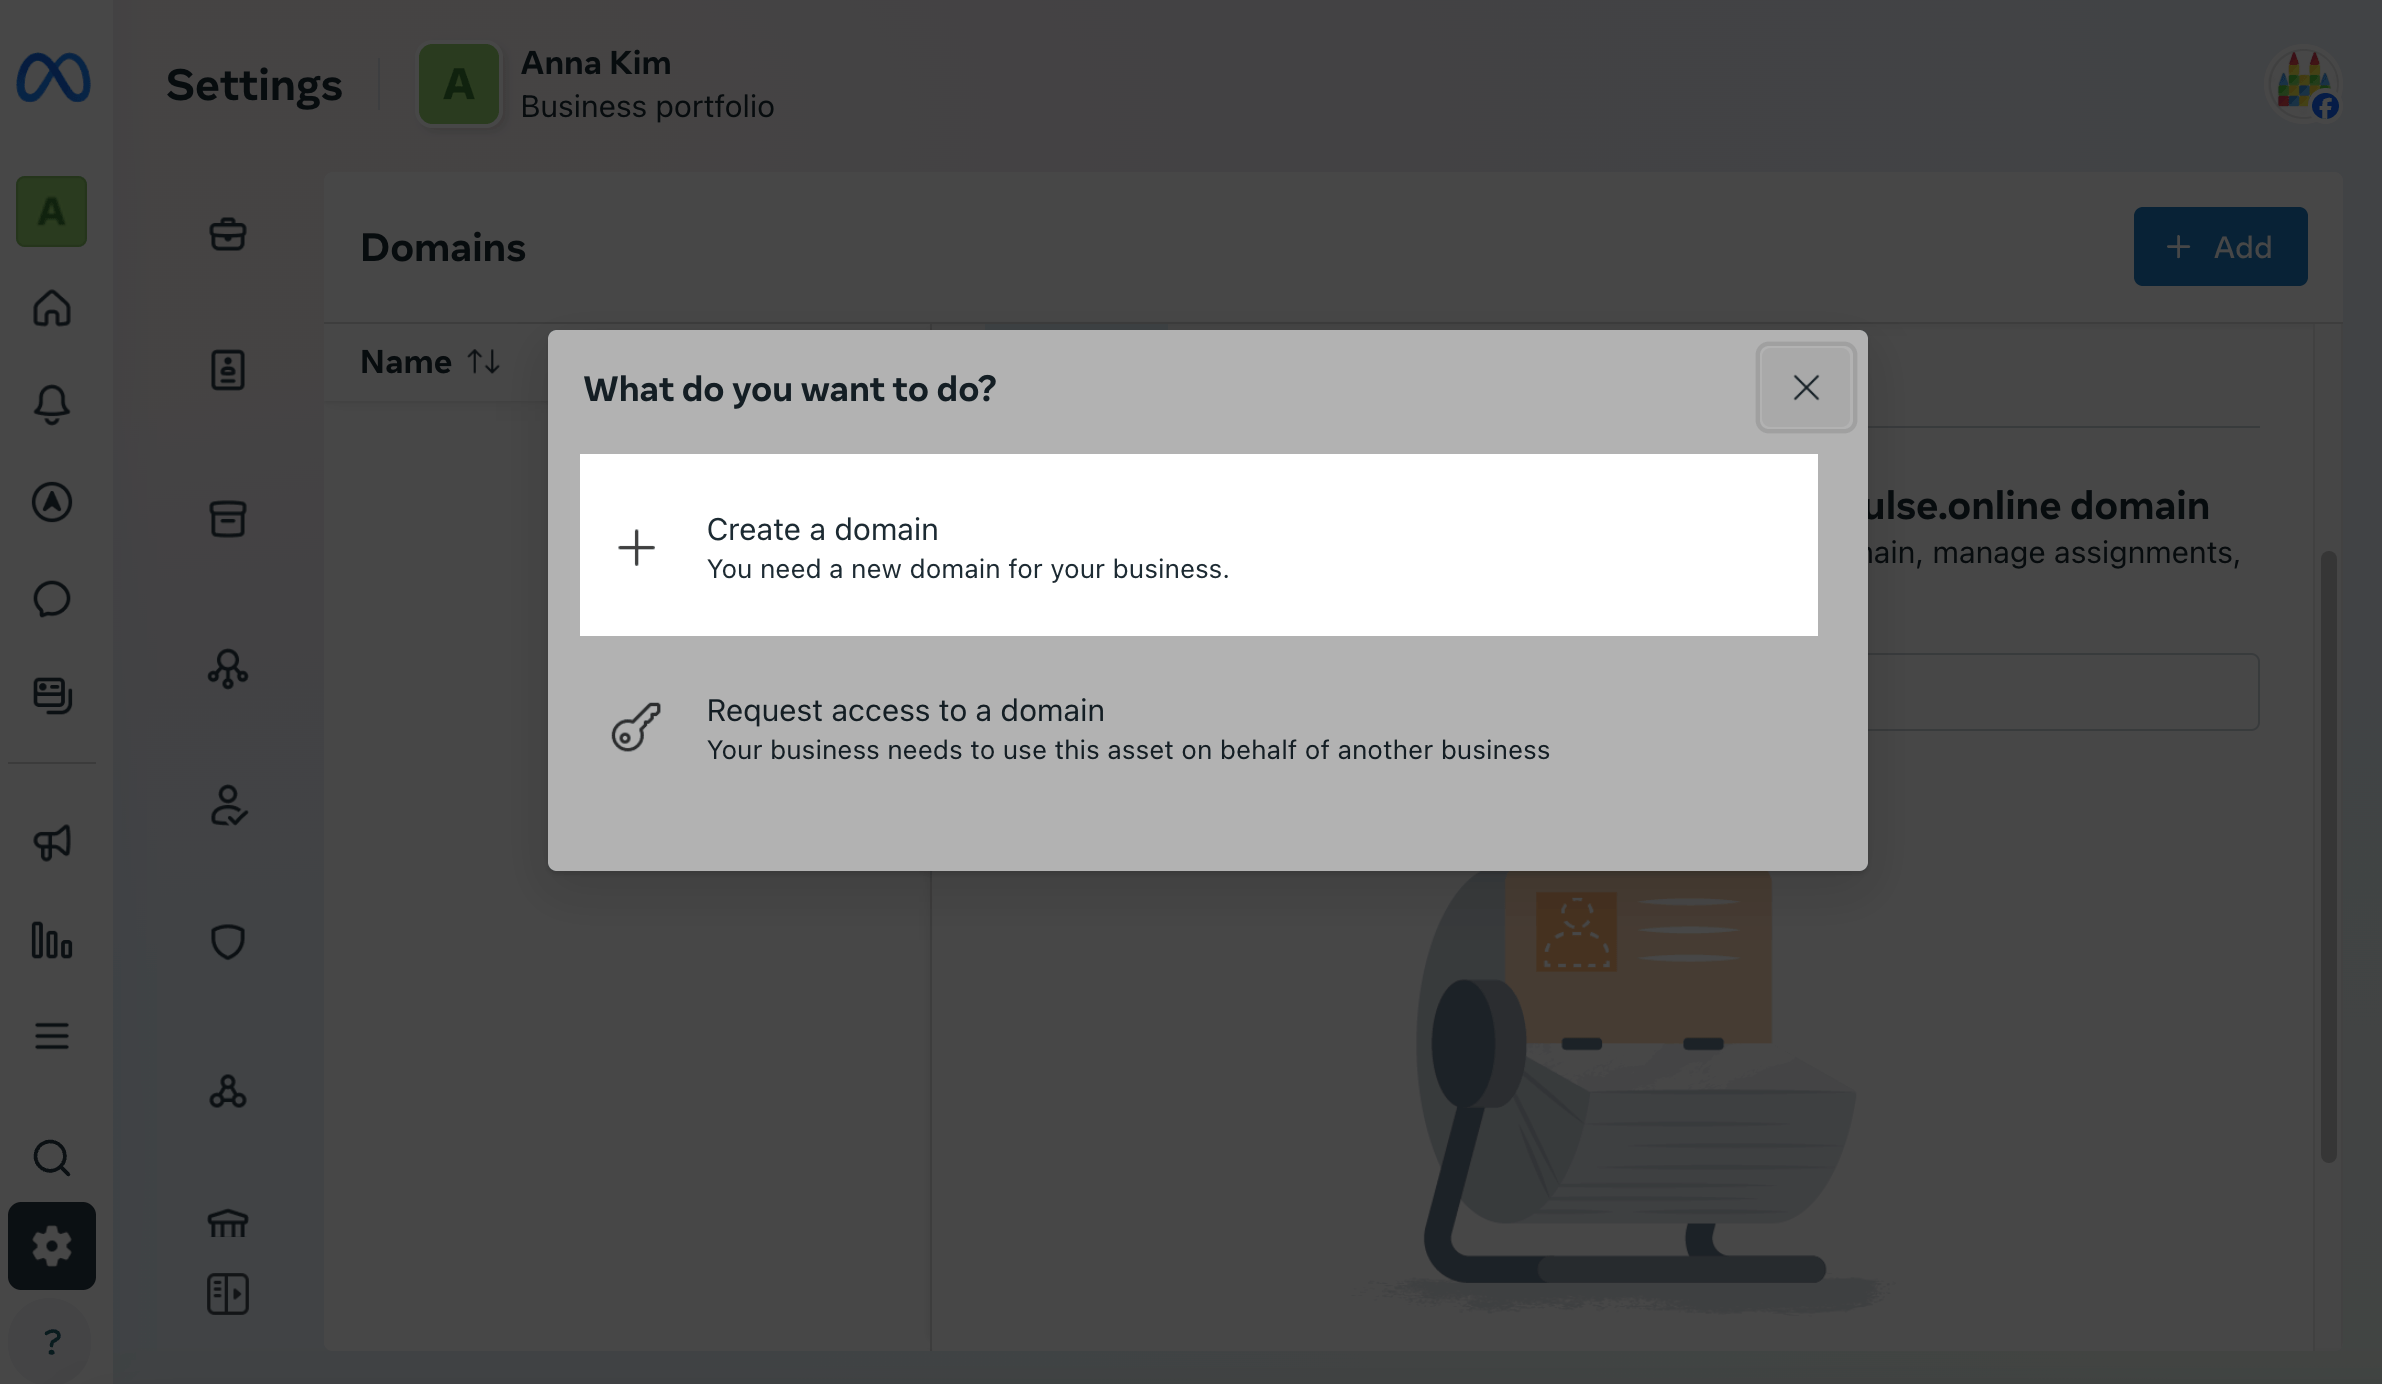Open the profile avatar in top right
The image size is (2382, 1384).
pyautogui.click(x=2304, y=85)
